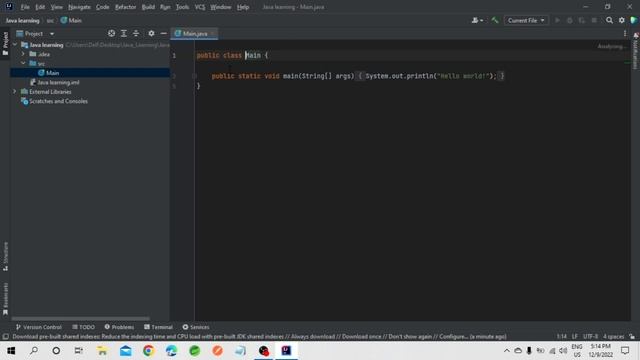
Task: Click the UTF-8 encoding indicator
Action: click(x=590, y=337)
